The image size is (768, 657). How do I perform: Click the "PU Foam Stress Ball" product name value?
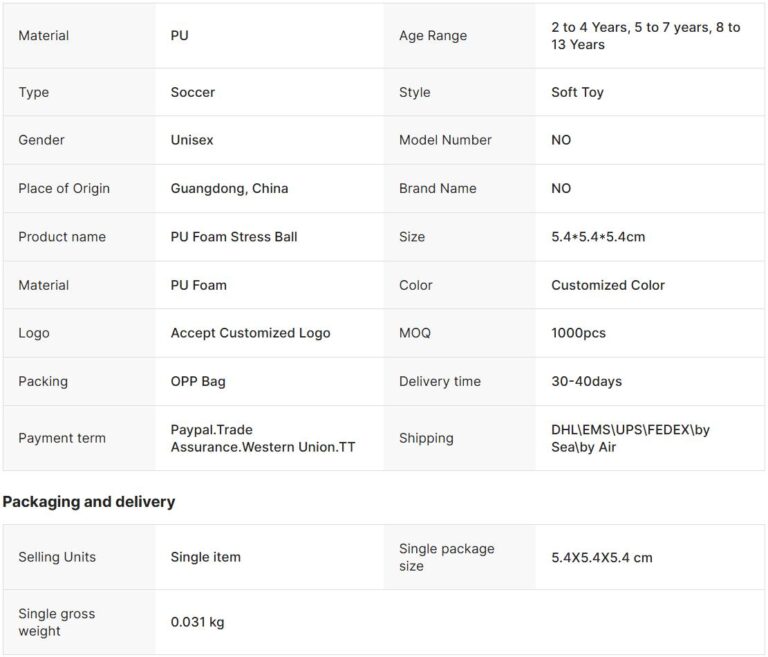tap(234, 237)
